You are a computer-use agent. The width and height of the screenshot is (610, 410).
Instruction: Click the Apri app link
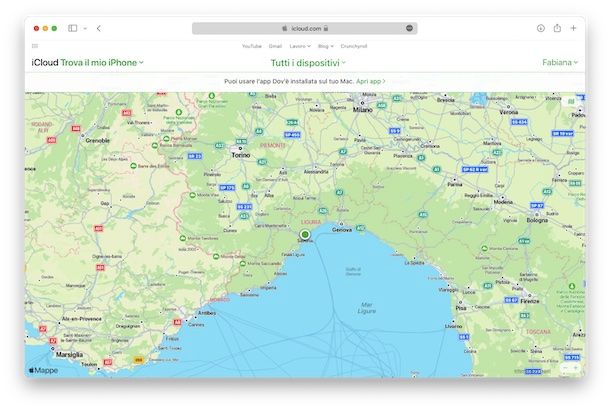click(x=370, y=81)
